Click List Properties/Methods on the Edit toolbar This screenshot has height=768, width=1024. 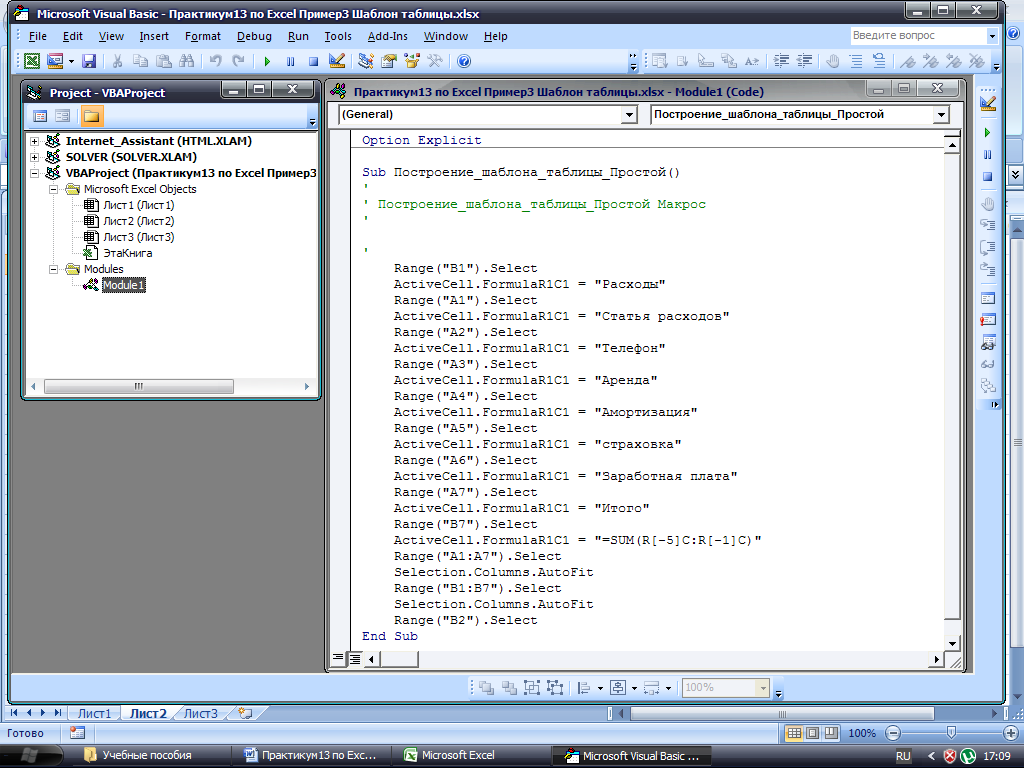point(660,61)
